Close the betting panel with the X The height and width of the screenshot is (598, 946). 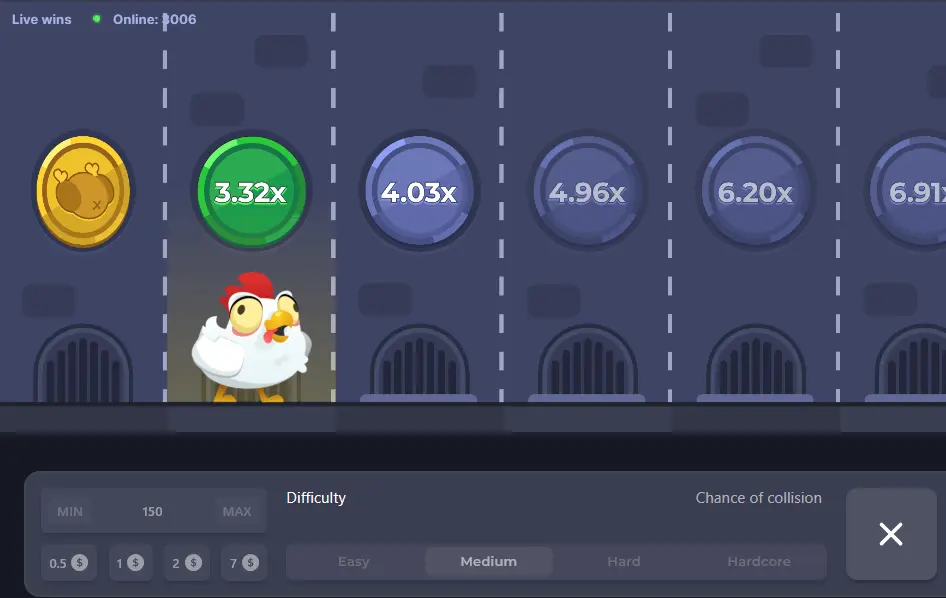(890, 534)
